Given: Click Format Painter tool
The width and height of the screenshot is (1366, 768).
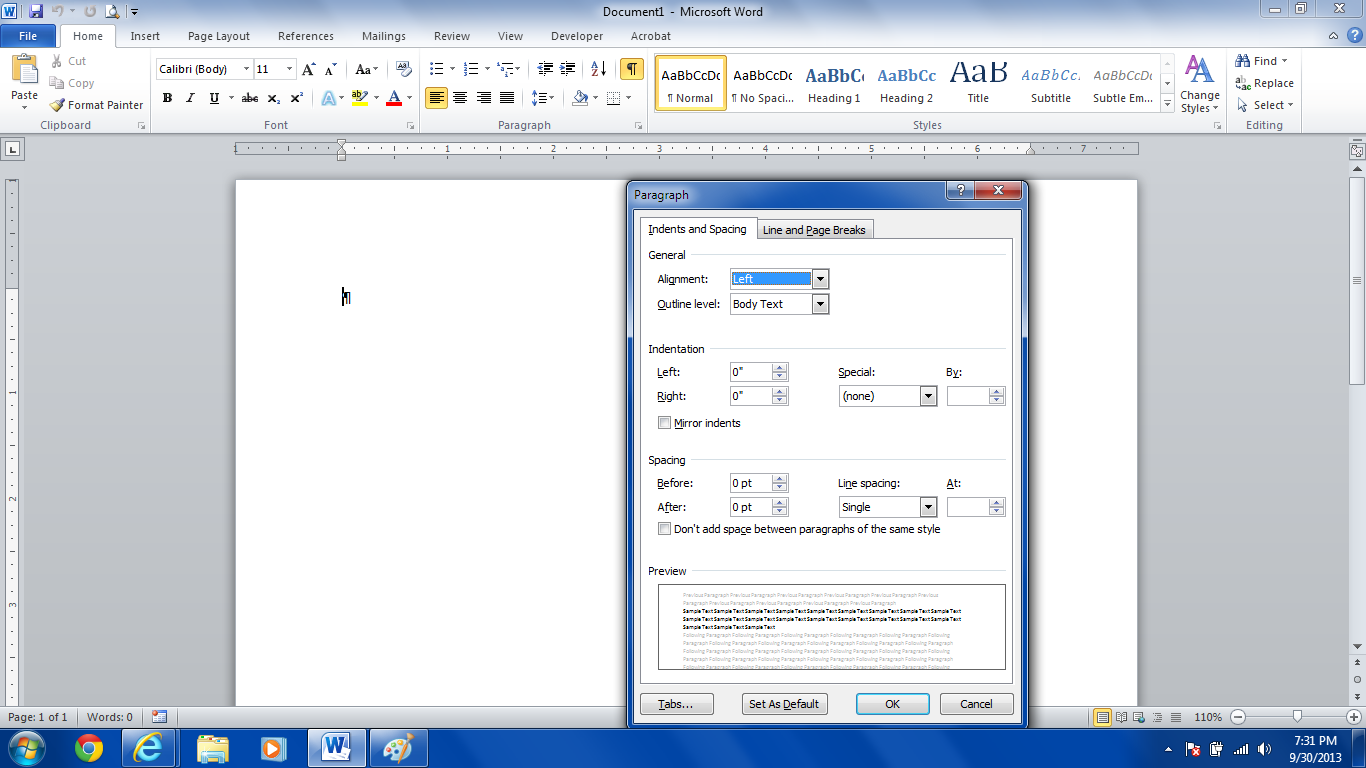Looking at the screenshot, I should [x=96, y=105].
